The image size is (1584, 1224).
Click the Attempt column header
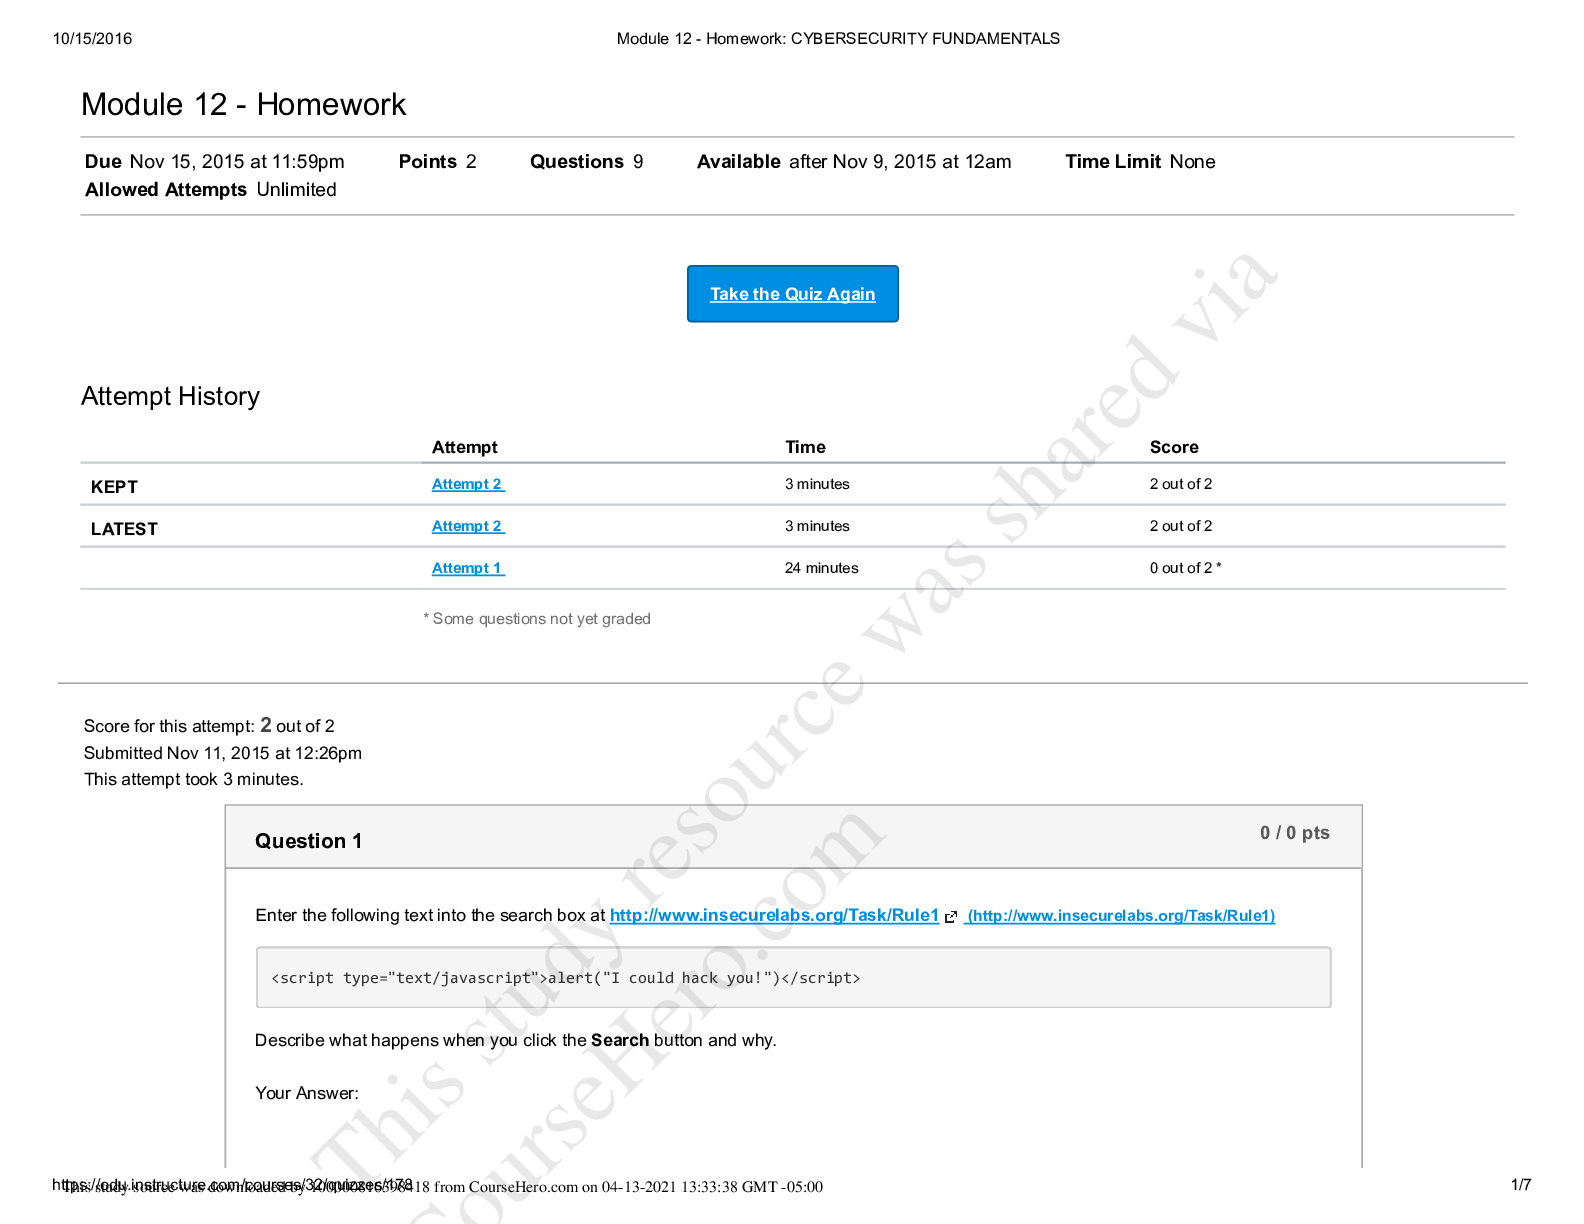(464, 447)
